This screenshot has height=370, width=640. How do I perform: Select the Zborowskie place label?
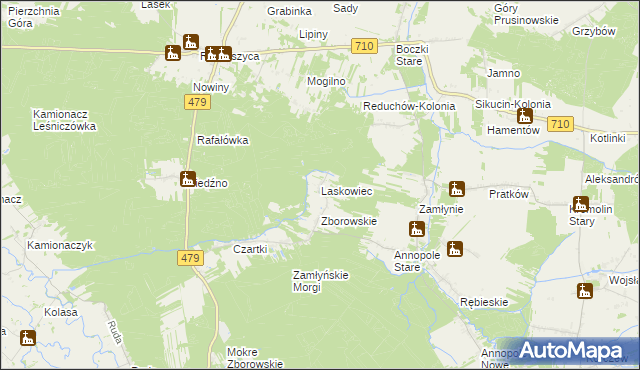coord(349,221)
